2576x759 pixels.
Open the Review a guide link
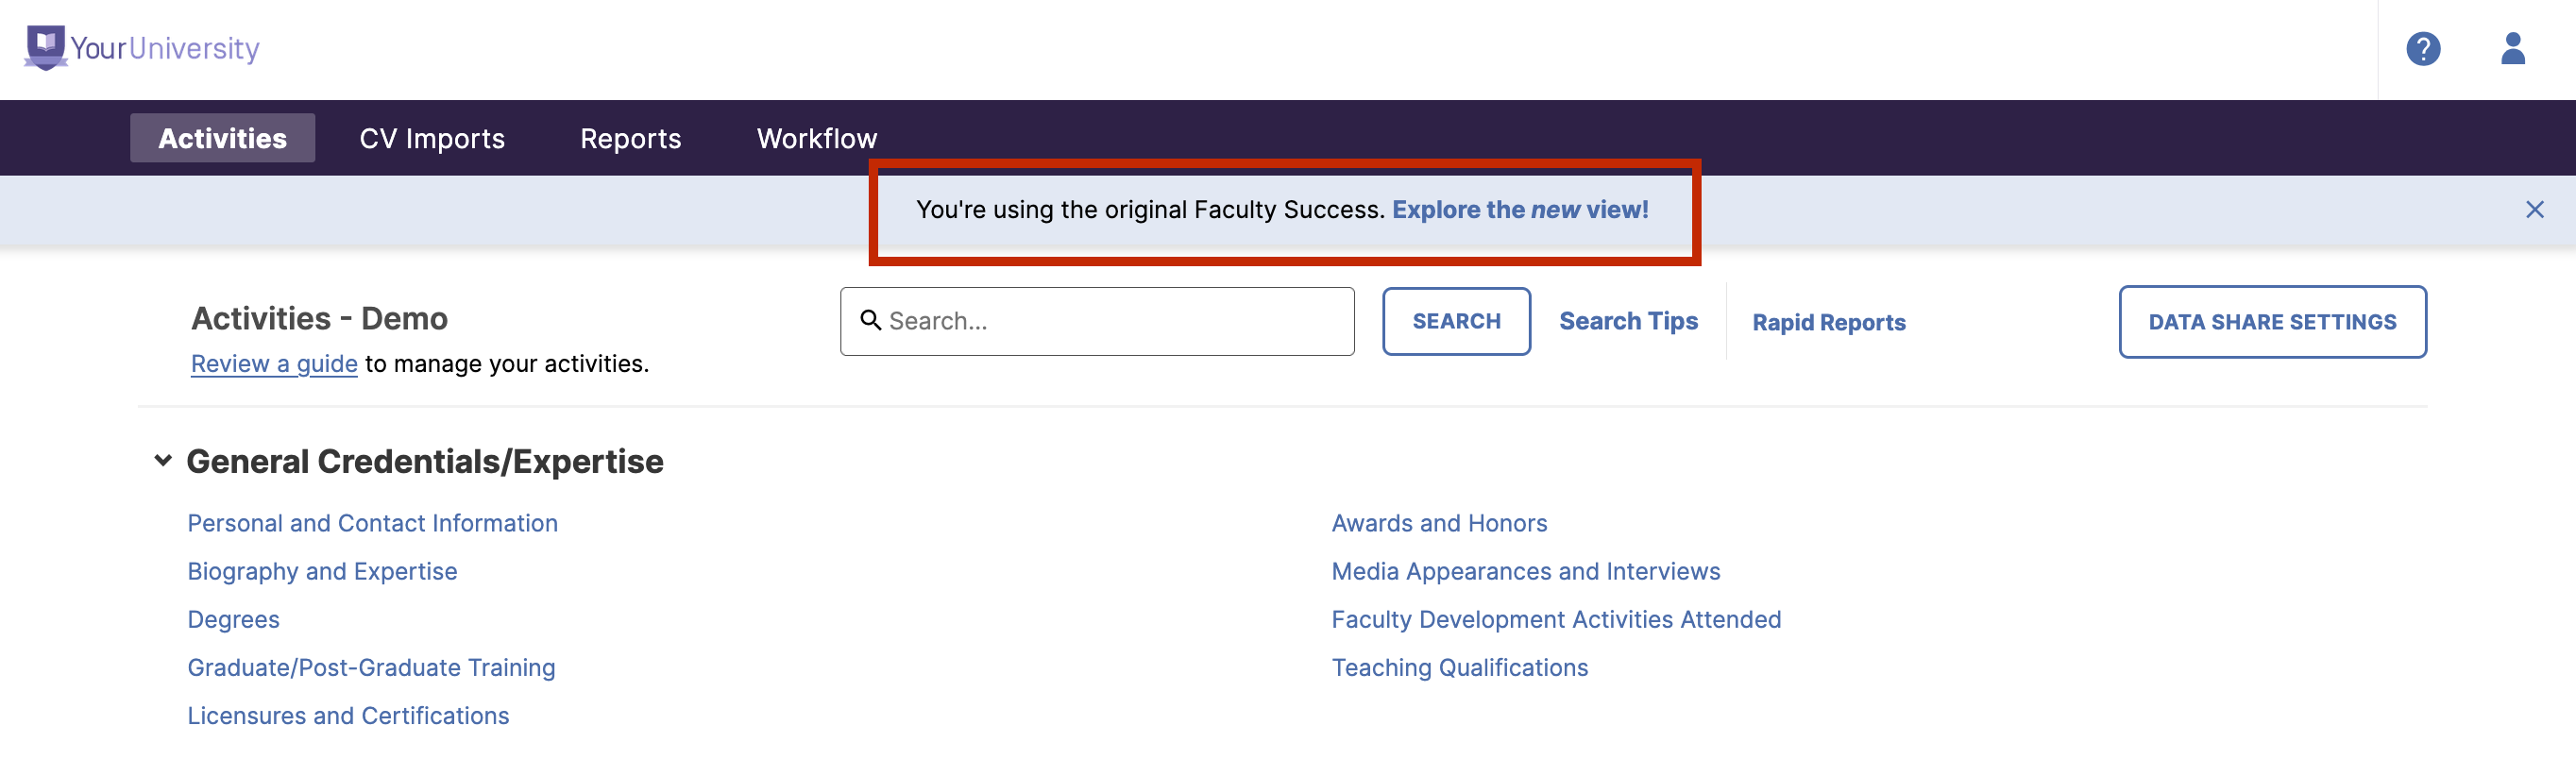click(274, 364)
